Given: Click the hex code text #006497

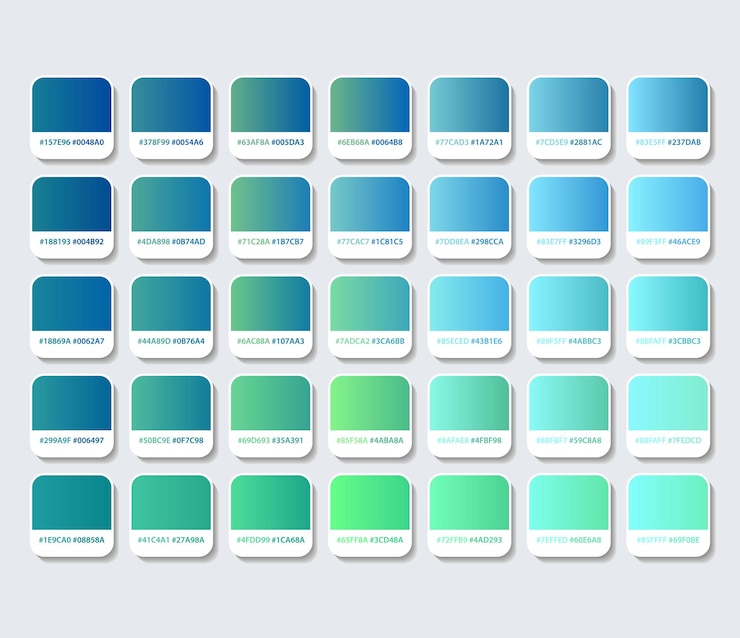Looking at the screenshot, I should pos(88,440).
